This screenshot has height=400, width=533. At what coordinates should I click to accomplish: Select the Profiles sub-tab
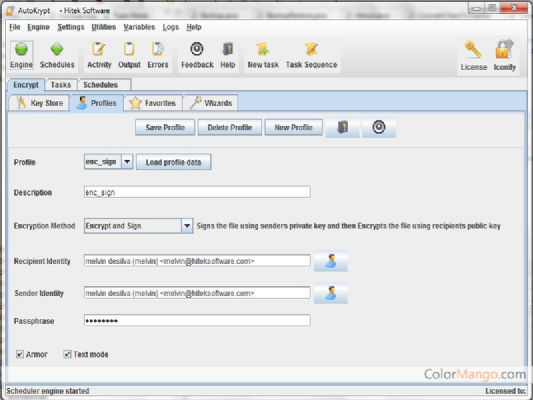point(97,103)
